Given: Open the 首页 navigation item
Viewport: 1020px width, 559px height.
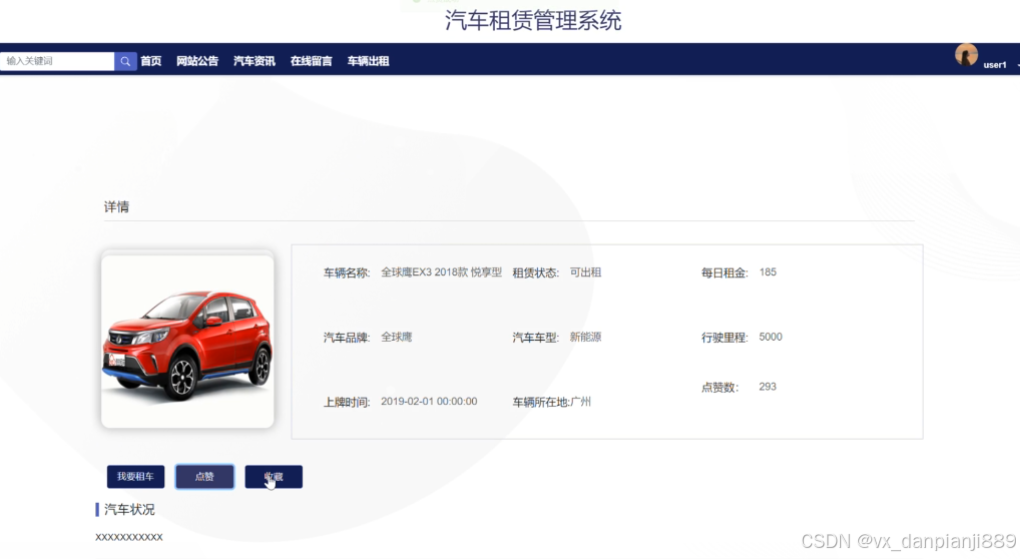Looking at the screenshot, I should pyautogui.click(x=151, y=61).
